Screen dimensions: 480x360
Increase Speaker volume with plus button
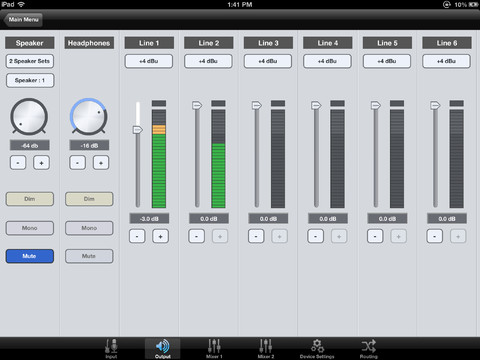[x=41, y=163]
